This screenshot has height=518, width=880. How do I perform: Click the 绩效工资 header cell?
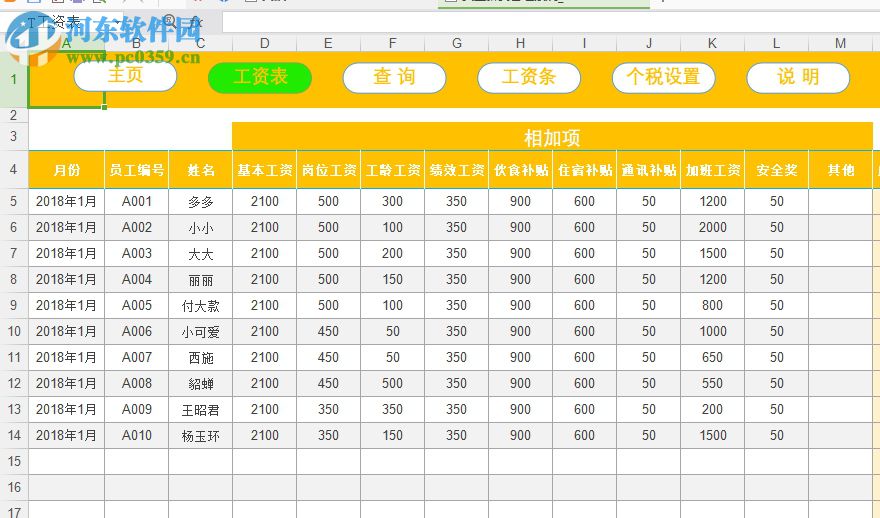456,170
